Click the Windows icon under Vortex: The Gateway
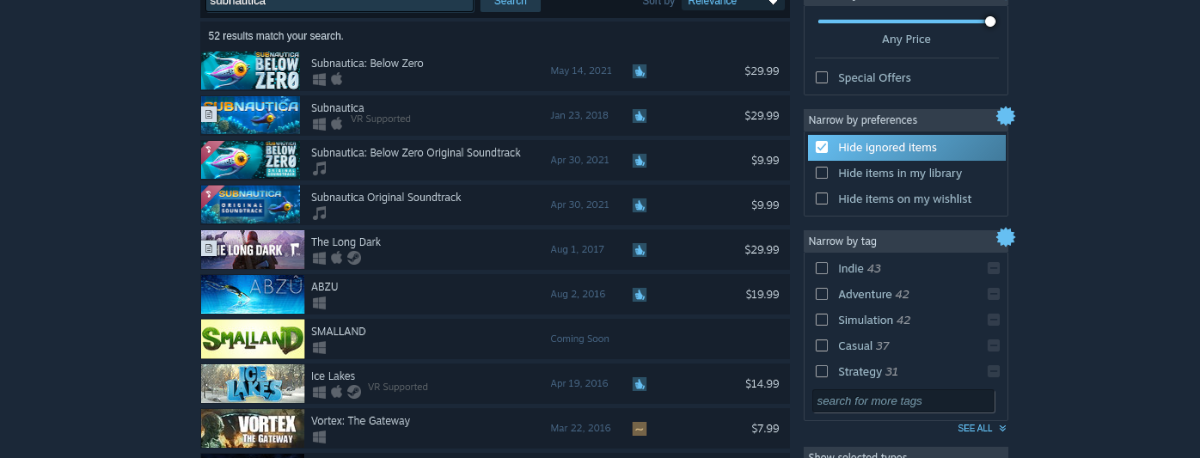 point(319,437)
